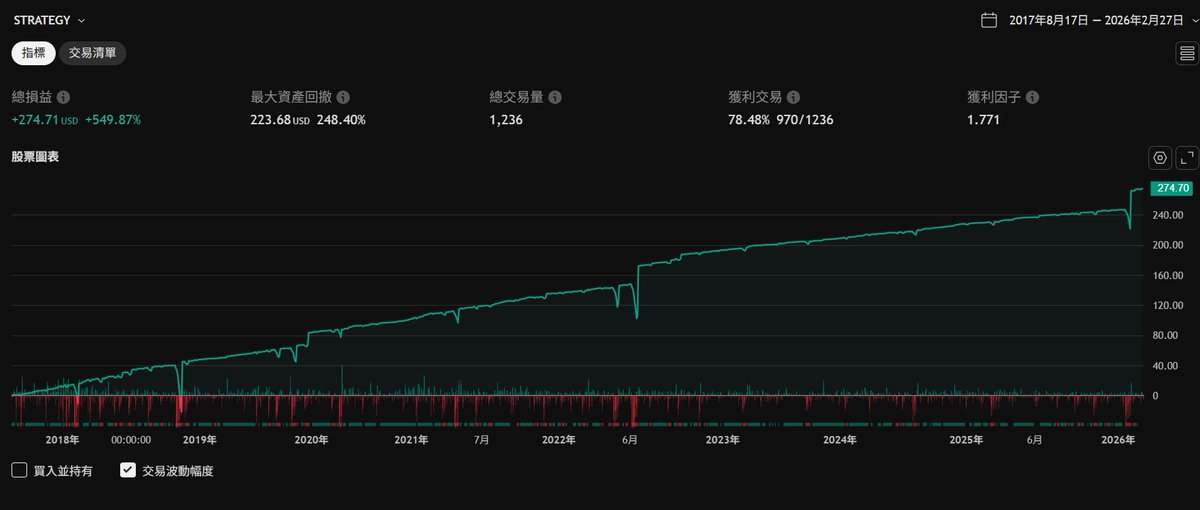
Task: Show info tooltip for 最大資產回撤
Action: pos(343,98)
